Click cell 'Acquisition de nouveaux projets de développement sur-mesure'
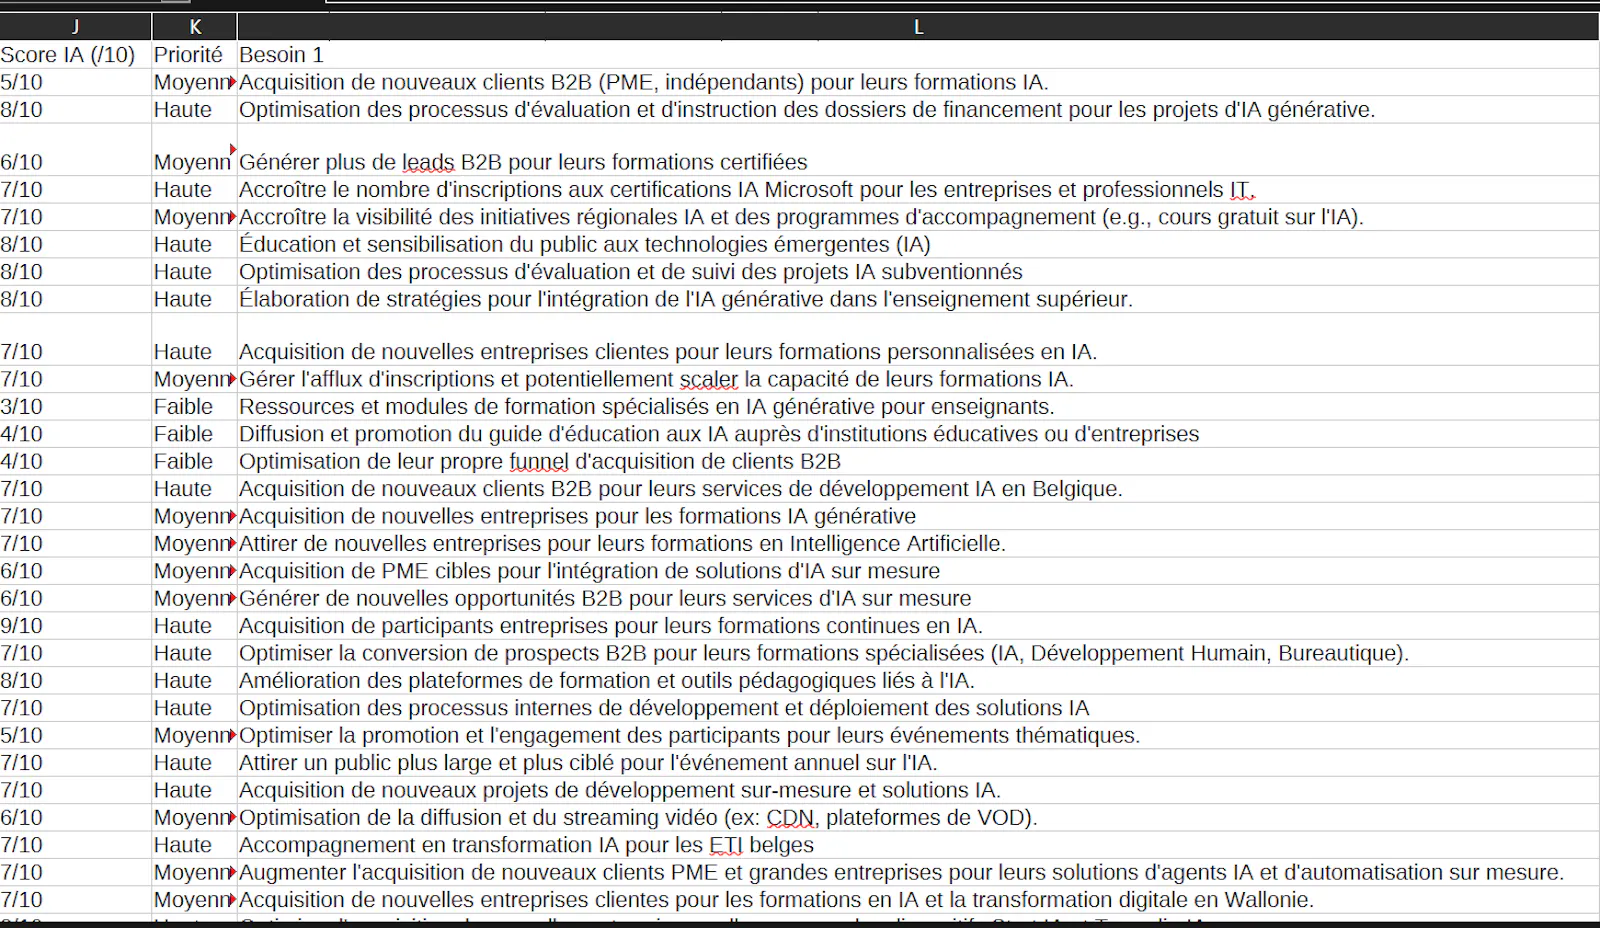The height and width of the screenshot is (928, 1600). point(918,790)
